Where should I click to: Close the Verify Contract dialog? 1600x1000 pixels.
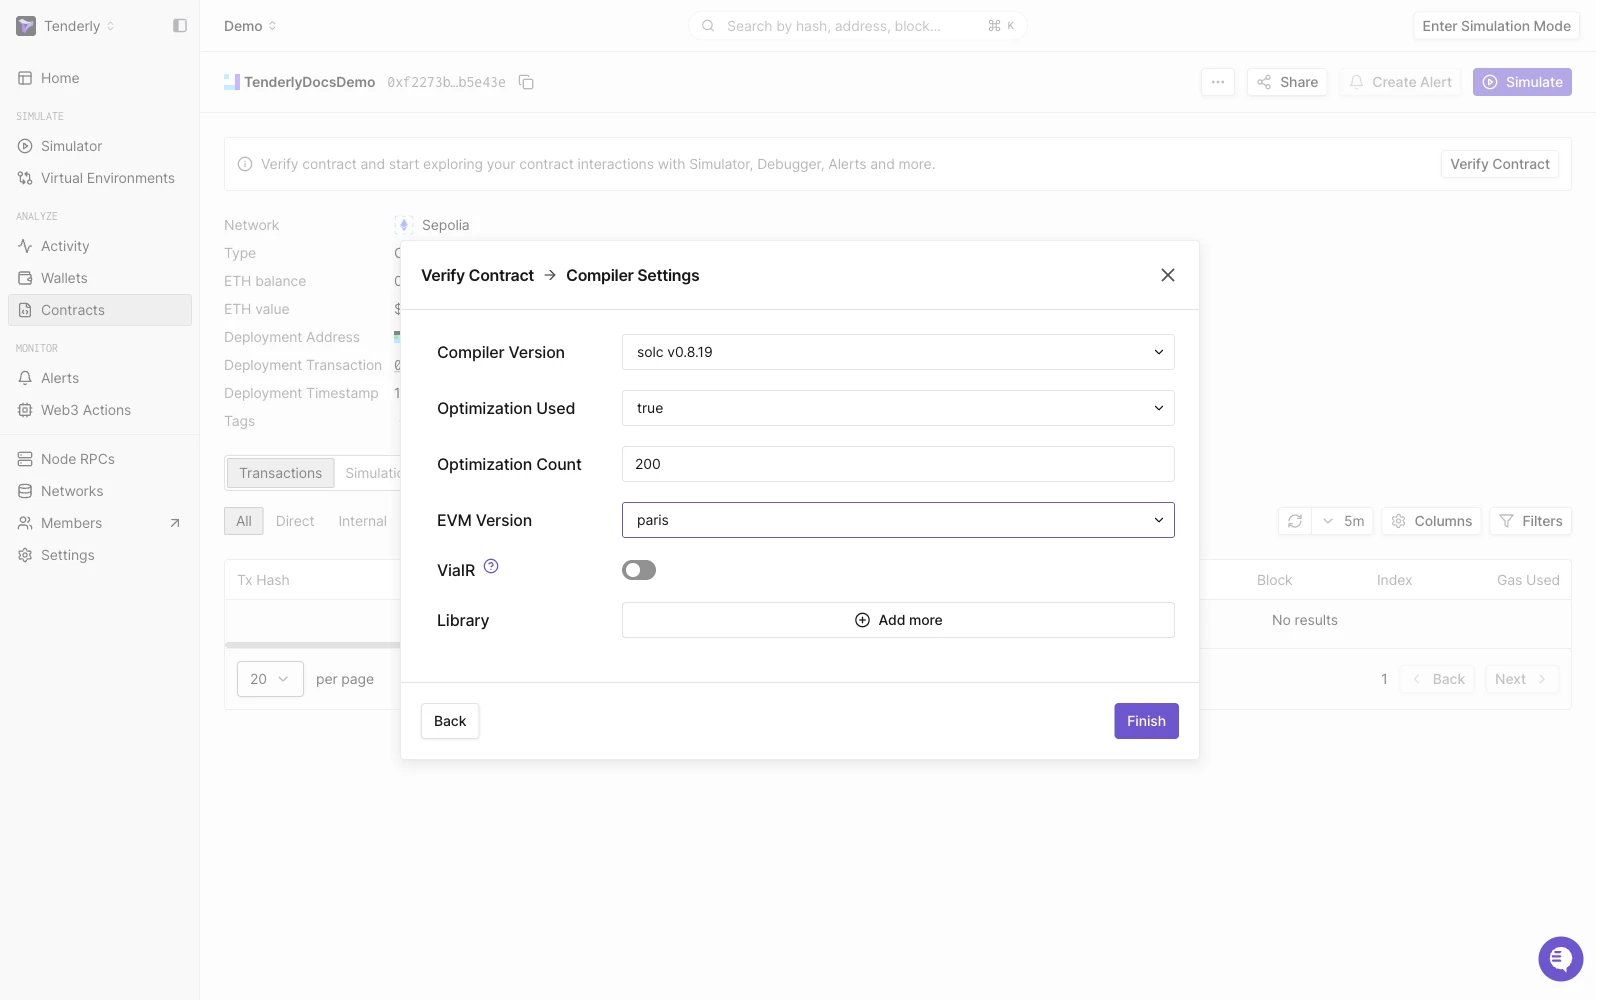tap(1167, 275)
